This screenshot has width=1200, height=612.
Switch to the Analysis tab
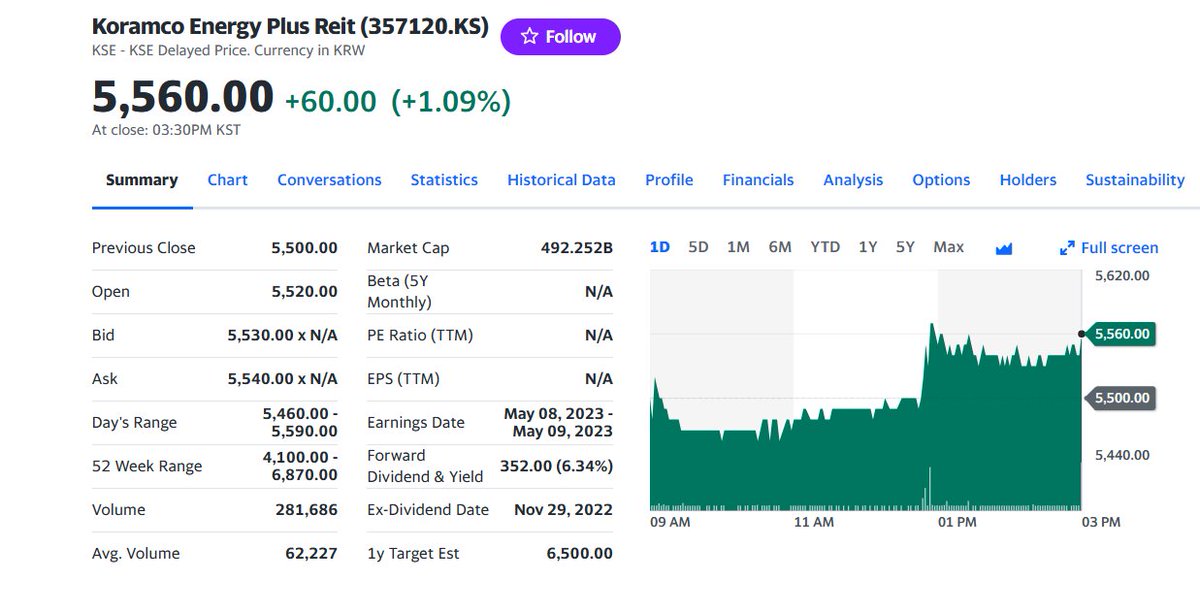[853, 180]
